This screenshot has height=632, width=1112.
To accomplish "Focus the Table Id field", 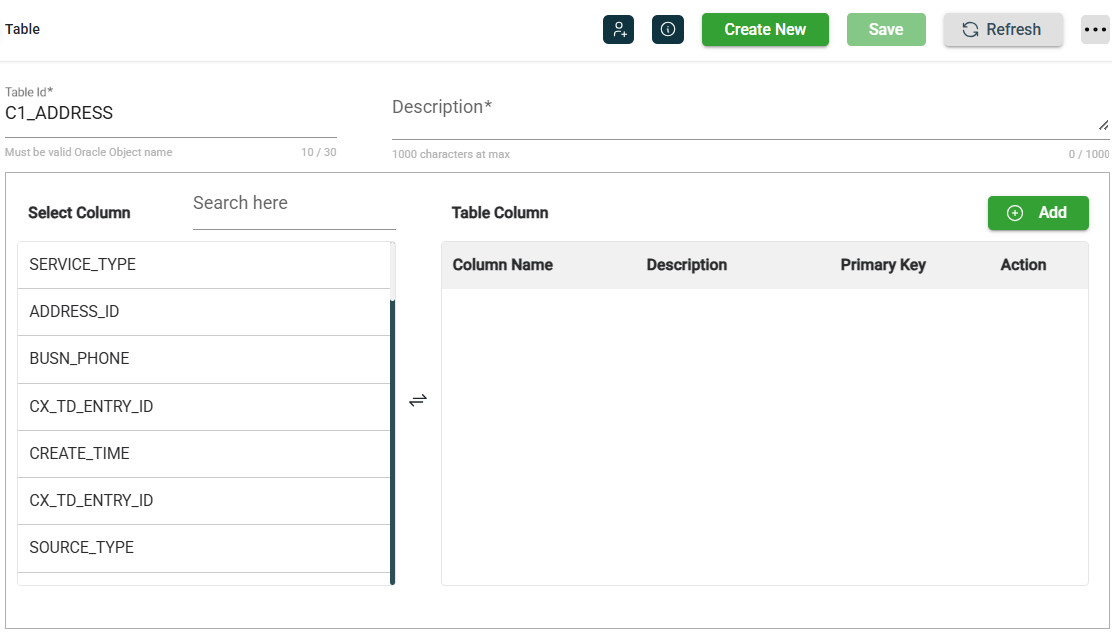I will pyautogui.click(x=170, y=114).
